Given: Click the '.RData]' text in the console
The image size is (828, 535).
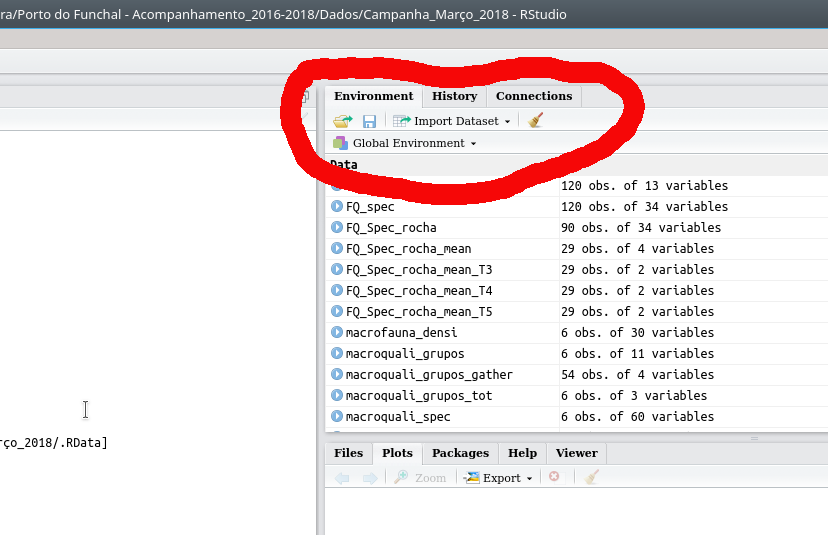Looking at the screenshot, I should [x=83, y=443].
